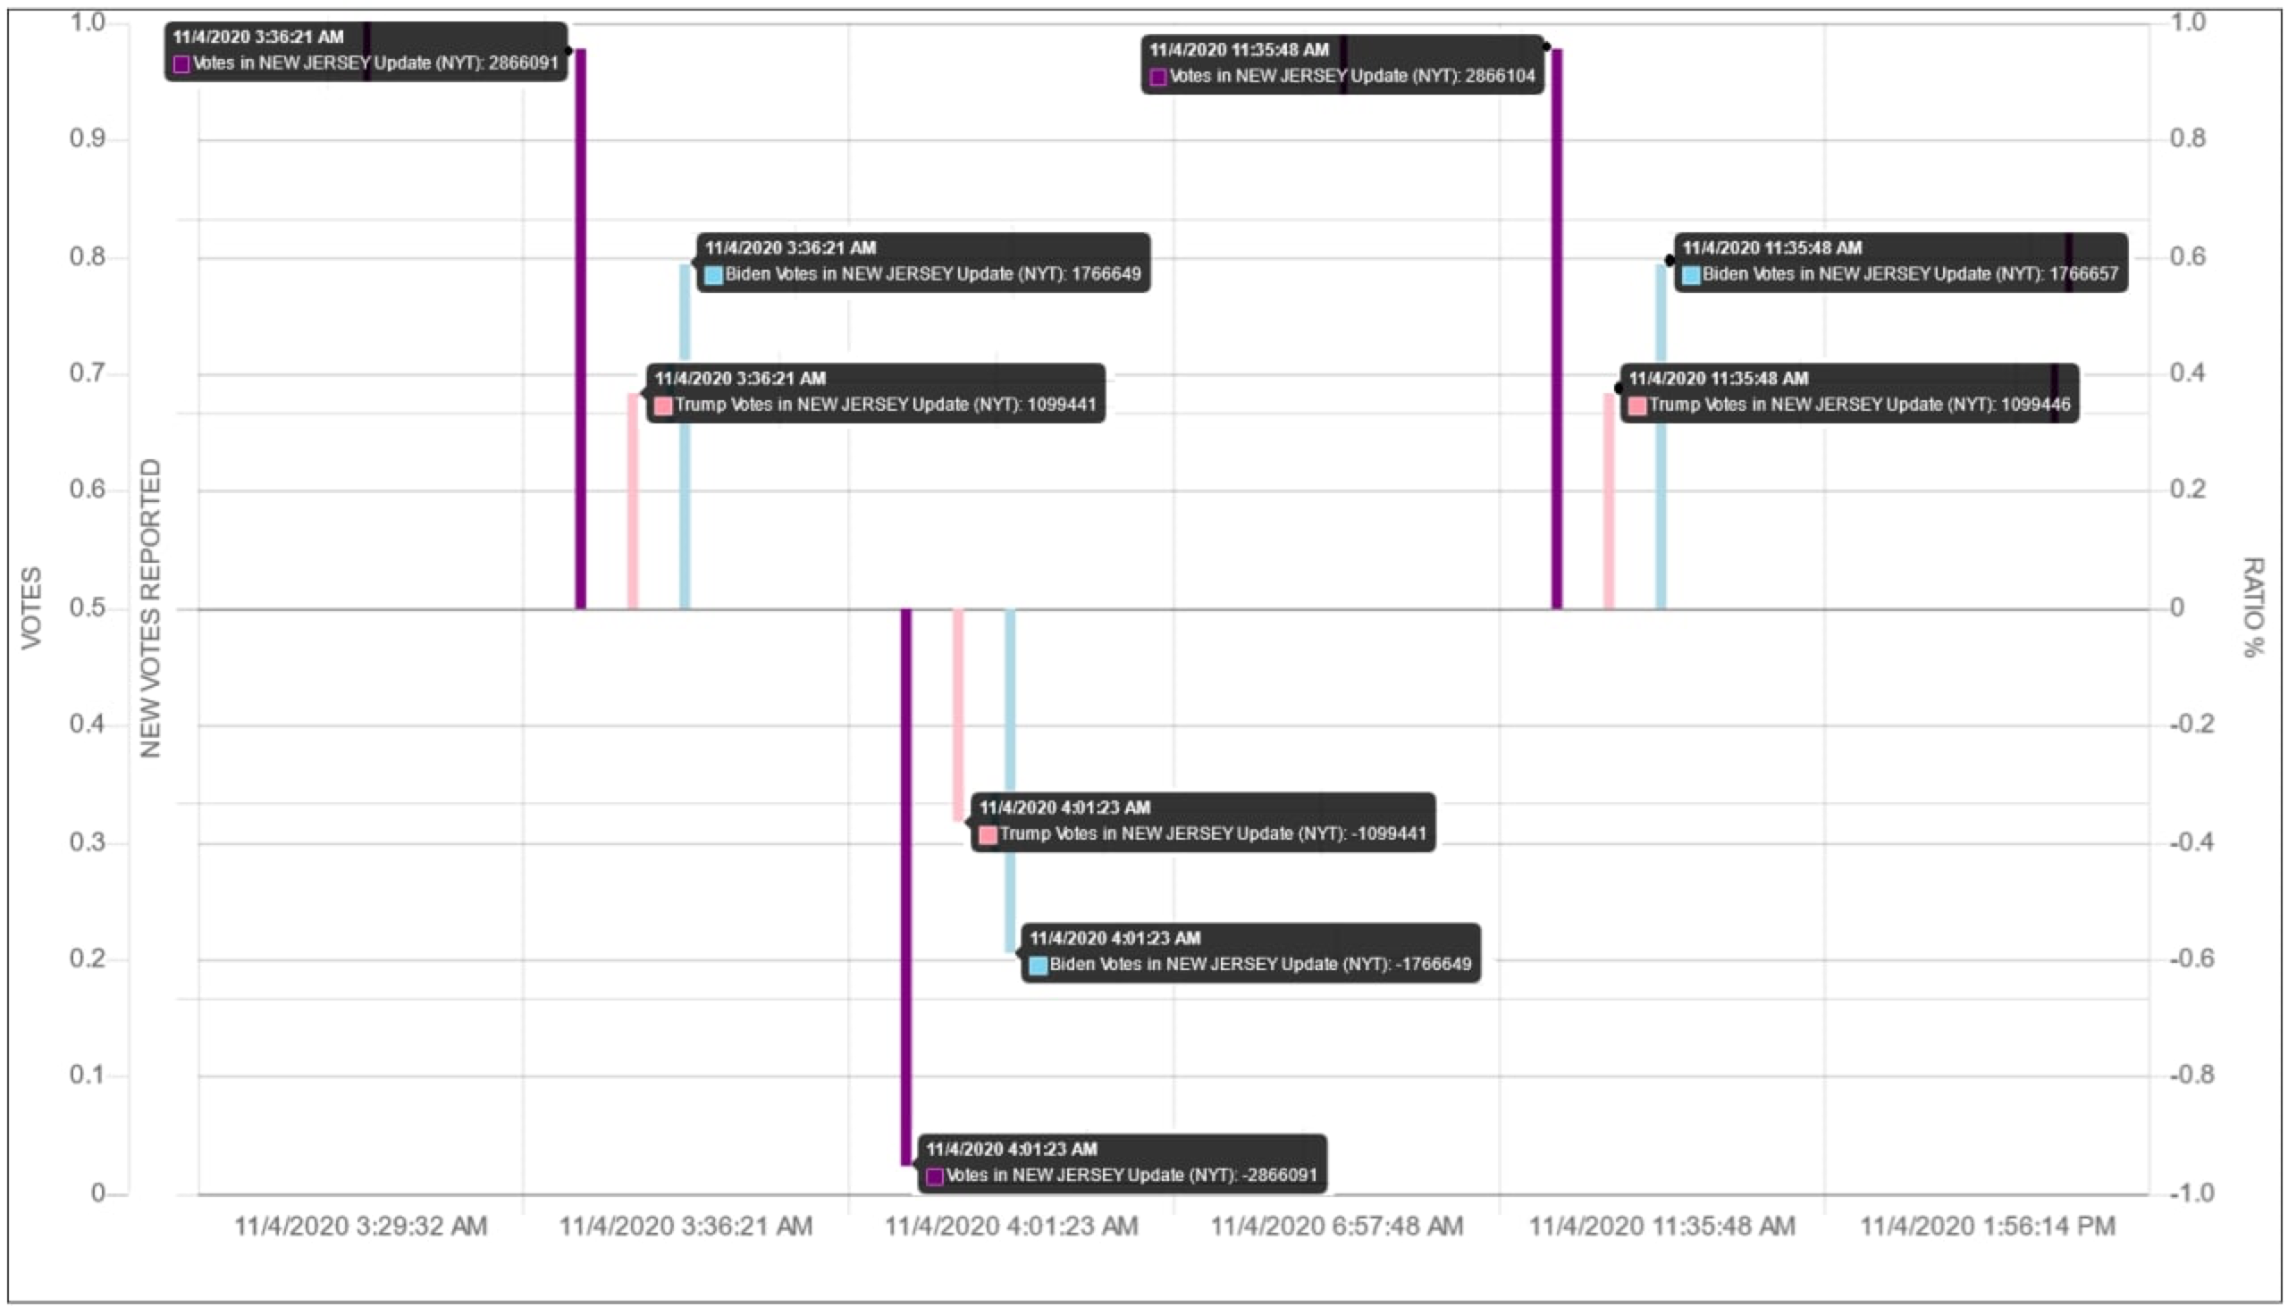Click pink swatch in Trump 1099446 tooltip
The height and width of the screenshot is (1306, 2286).
point(1637,406)
